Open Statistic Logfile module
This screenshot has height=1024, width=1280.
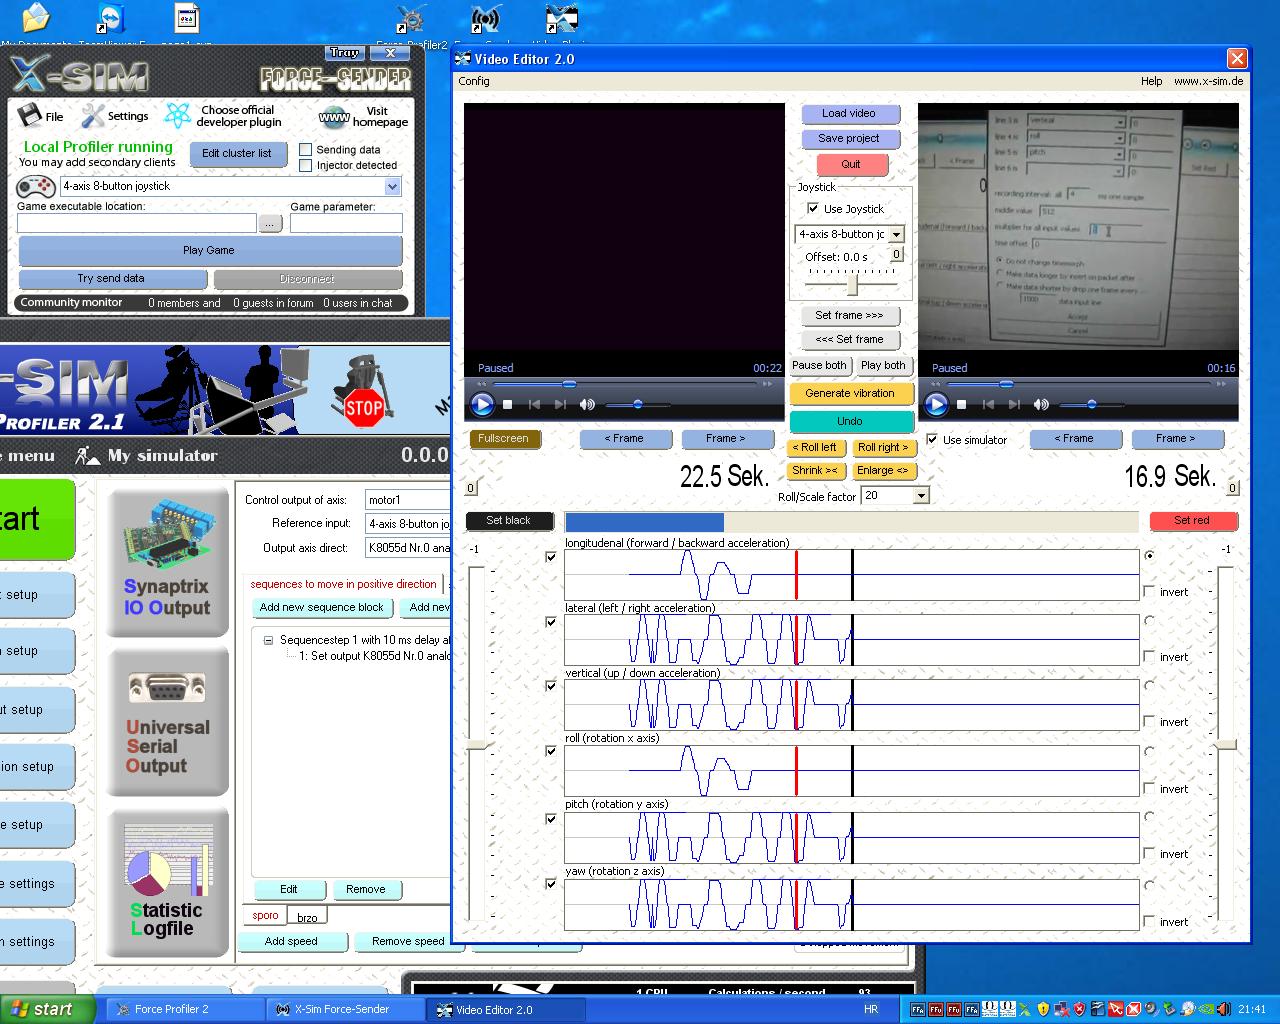(x=167, y=882)
